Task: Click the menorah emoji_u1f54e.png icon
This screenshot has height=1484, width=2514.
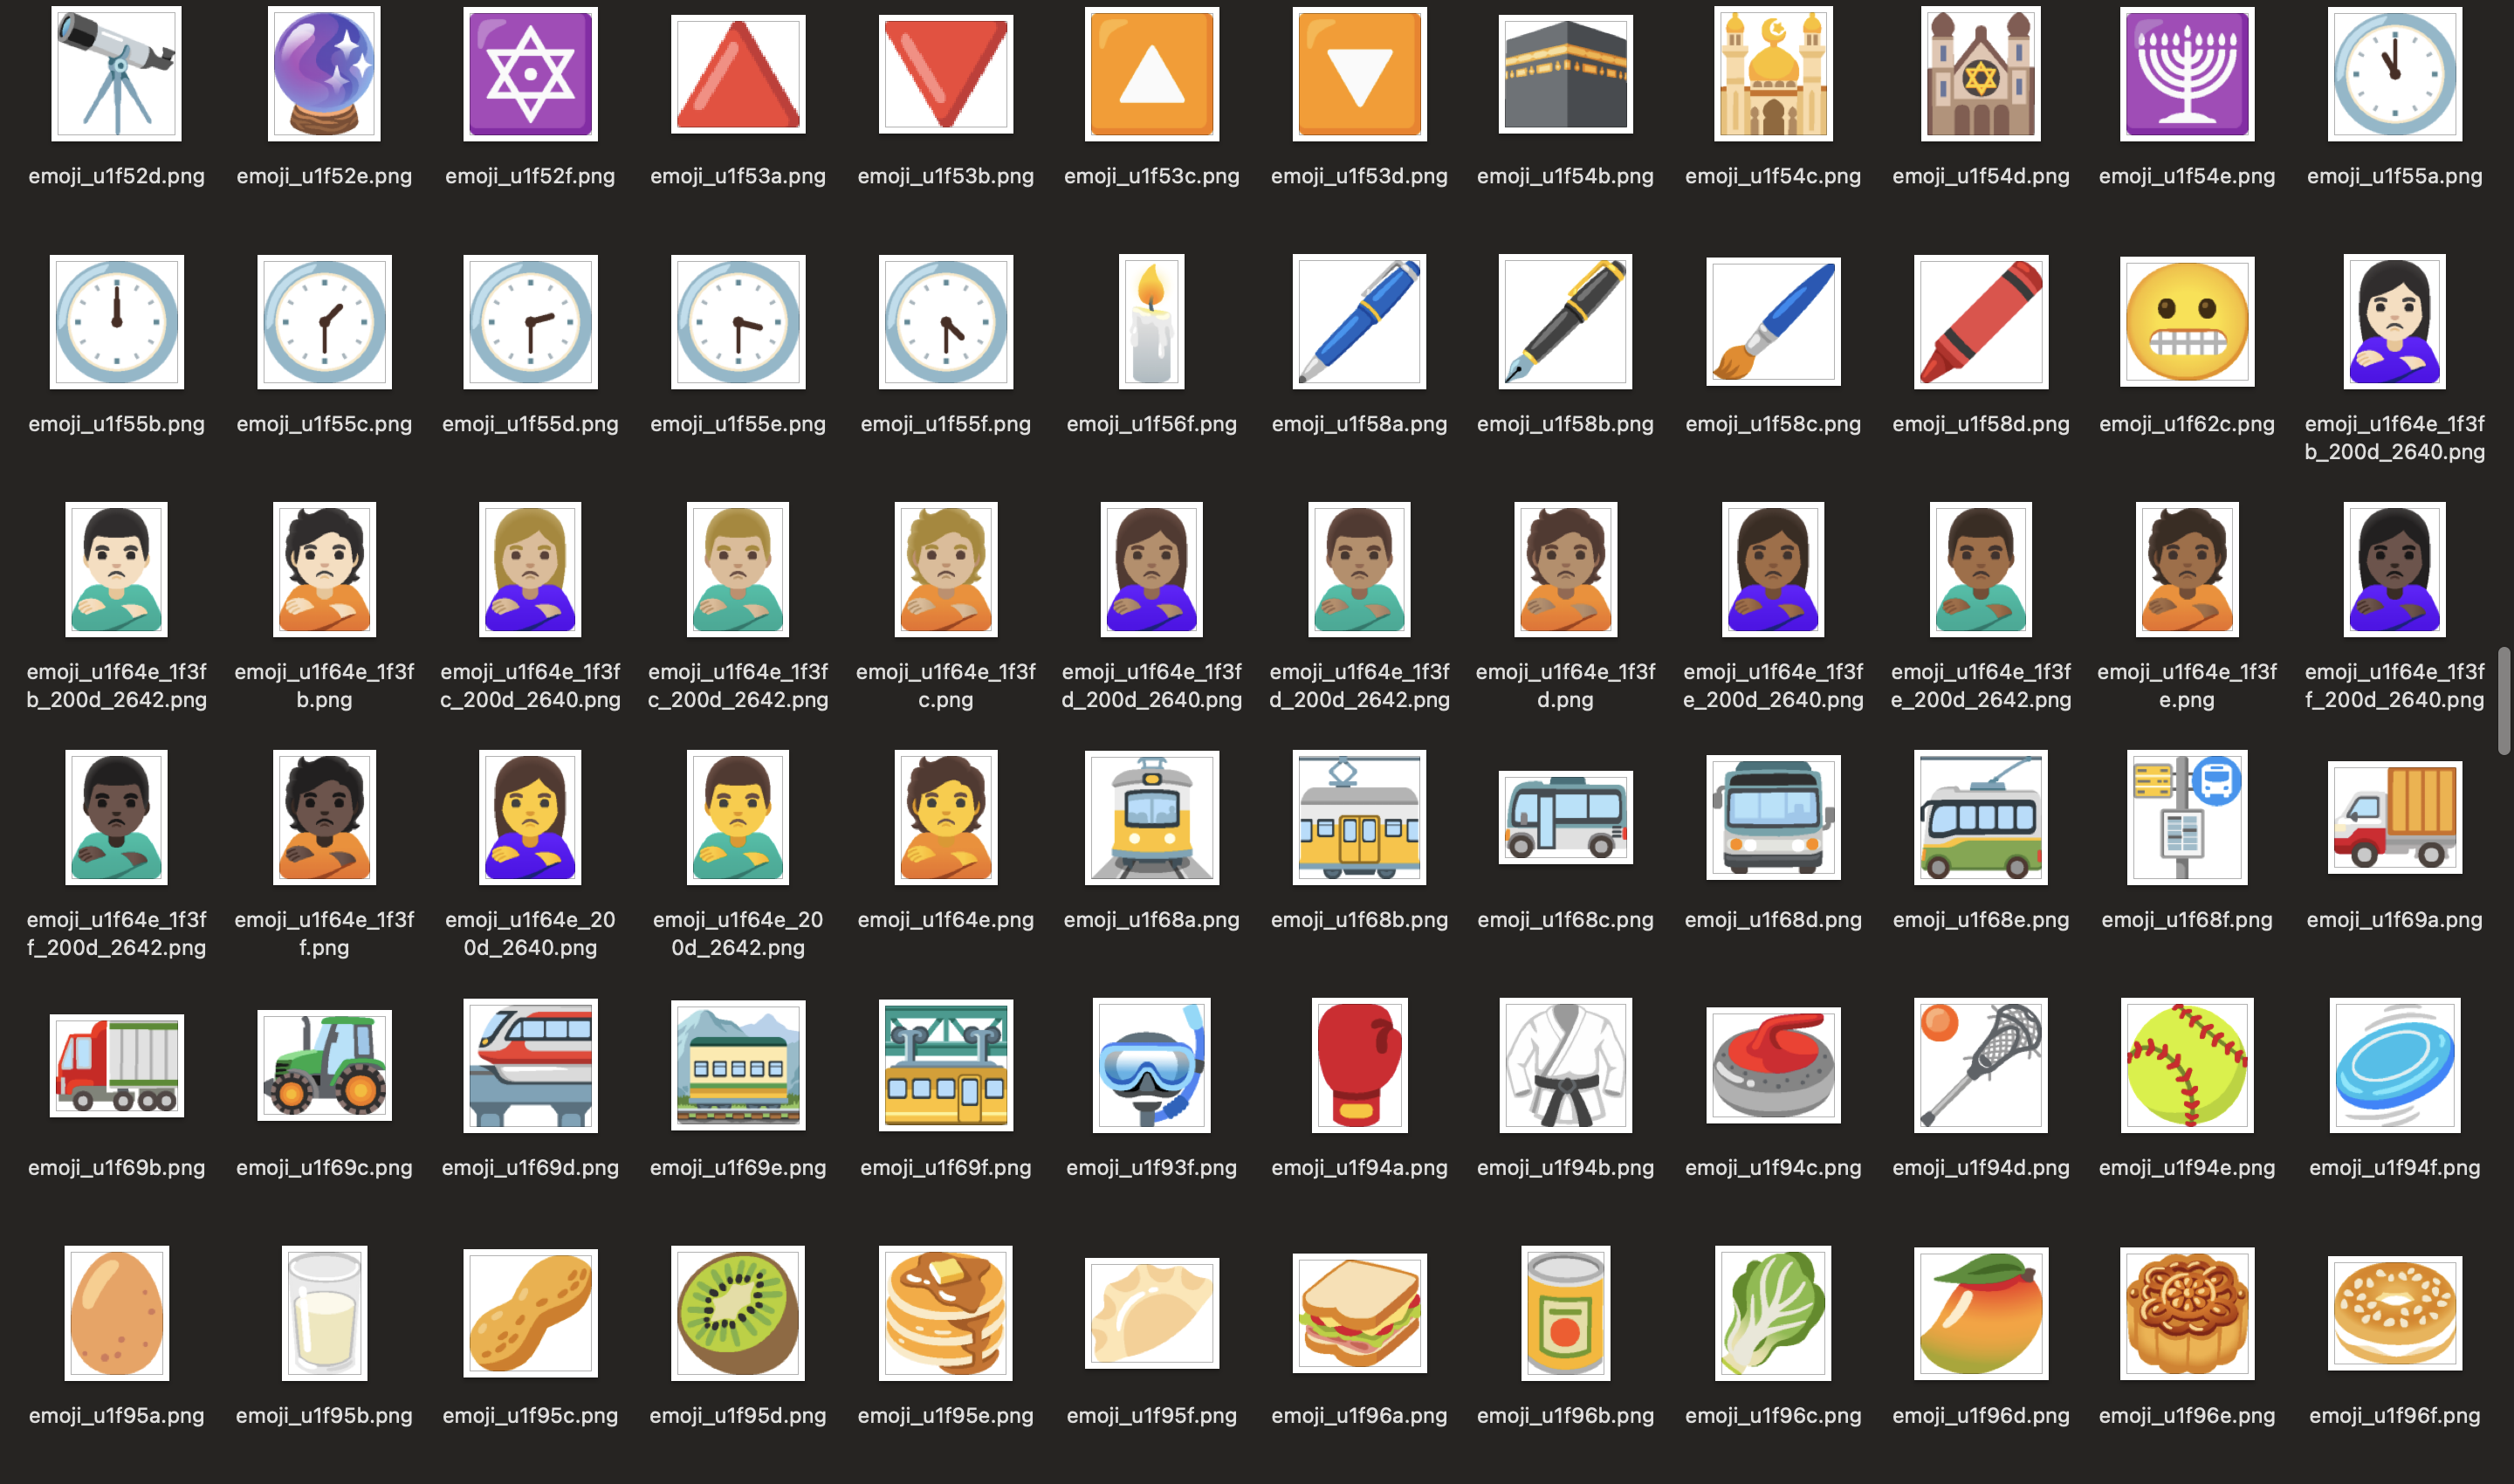Action: coord(2186,74)
